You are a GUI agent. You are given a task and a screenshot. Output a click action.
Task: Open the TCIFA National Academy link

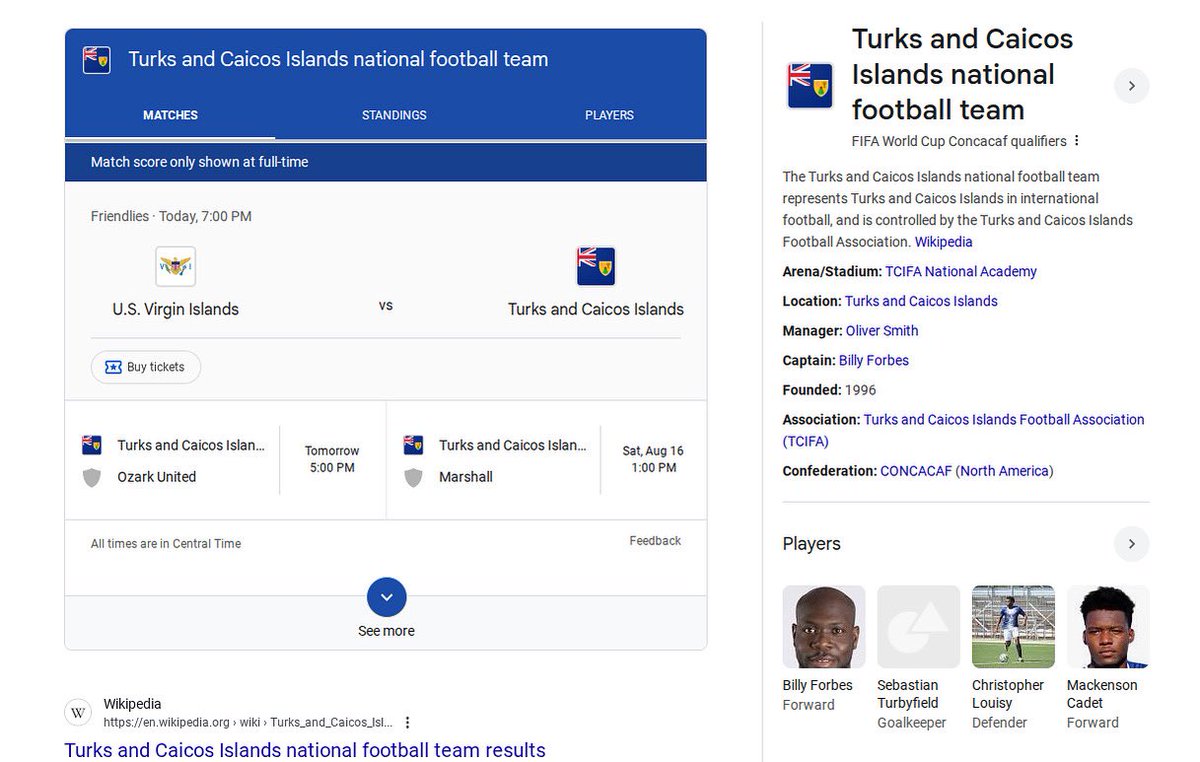click(961, 272)
